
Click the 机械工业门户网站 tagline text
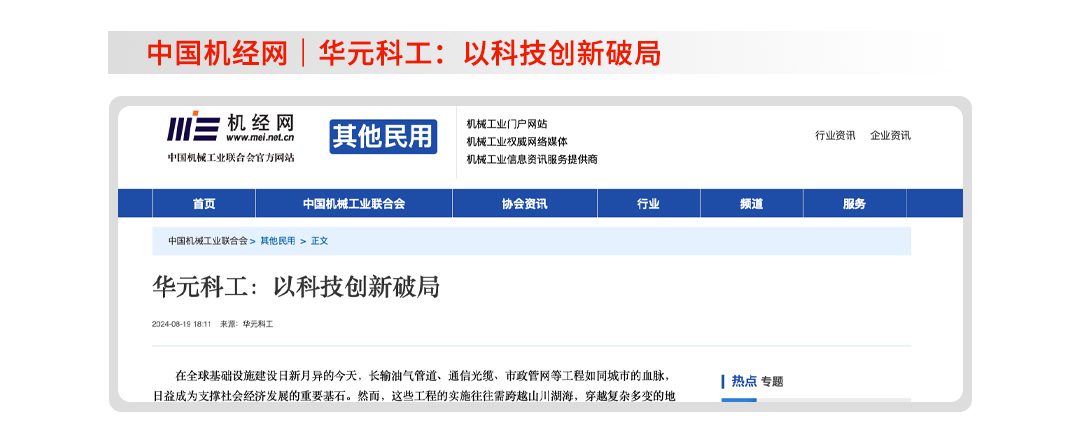(507, 124)
